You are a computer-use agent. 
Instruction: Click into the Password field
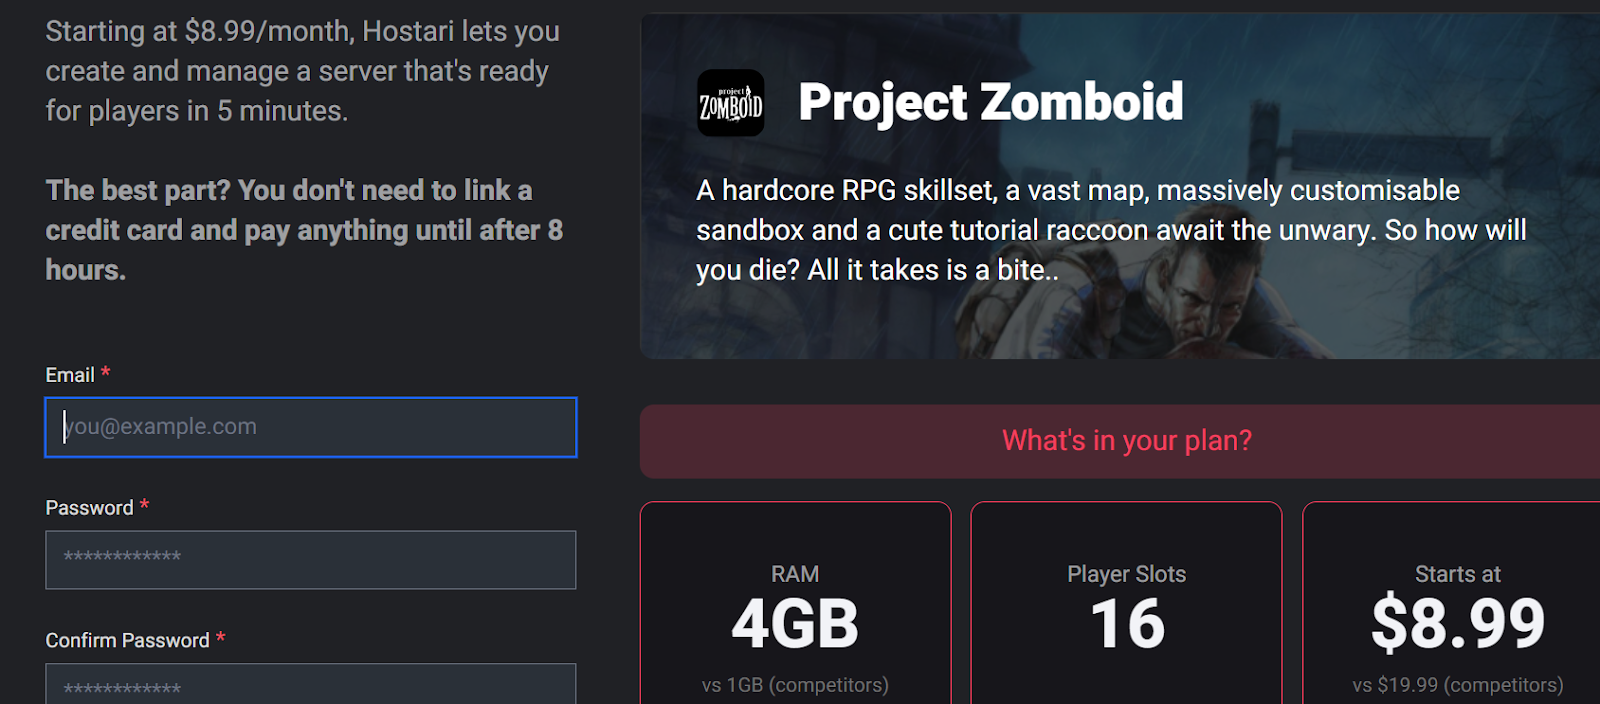click(311, 560)
